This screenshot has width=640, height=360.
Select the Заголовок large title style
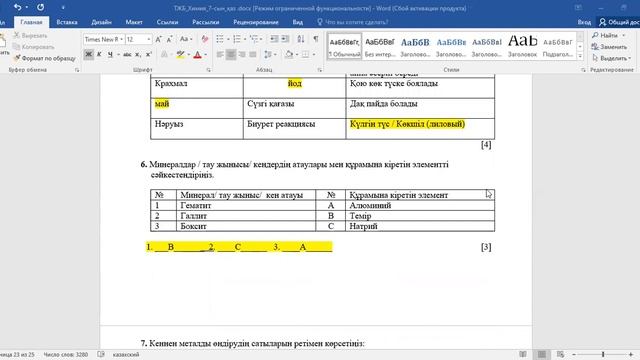(522, 47)
